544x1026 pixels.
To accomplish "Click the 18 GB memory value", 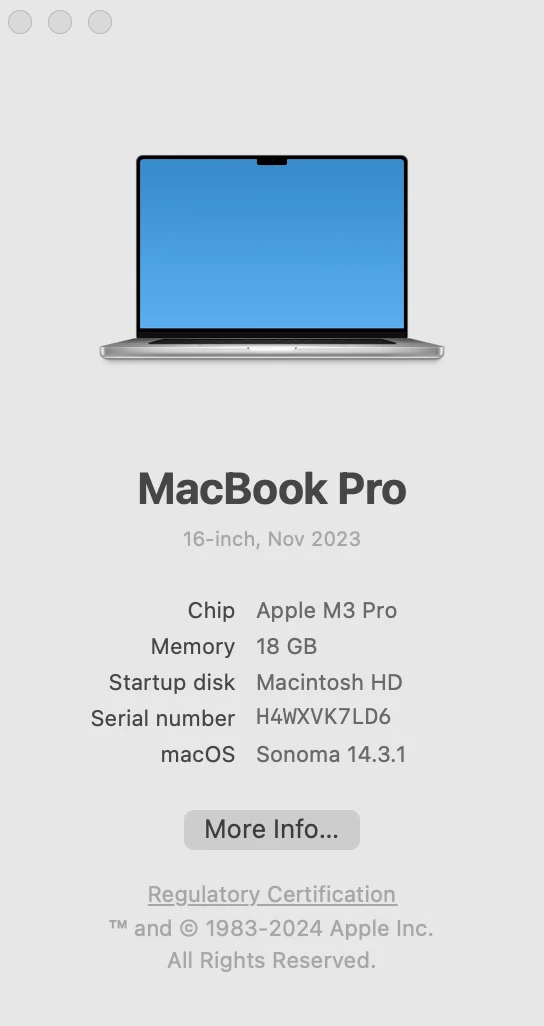I will [x=287, y=646].
